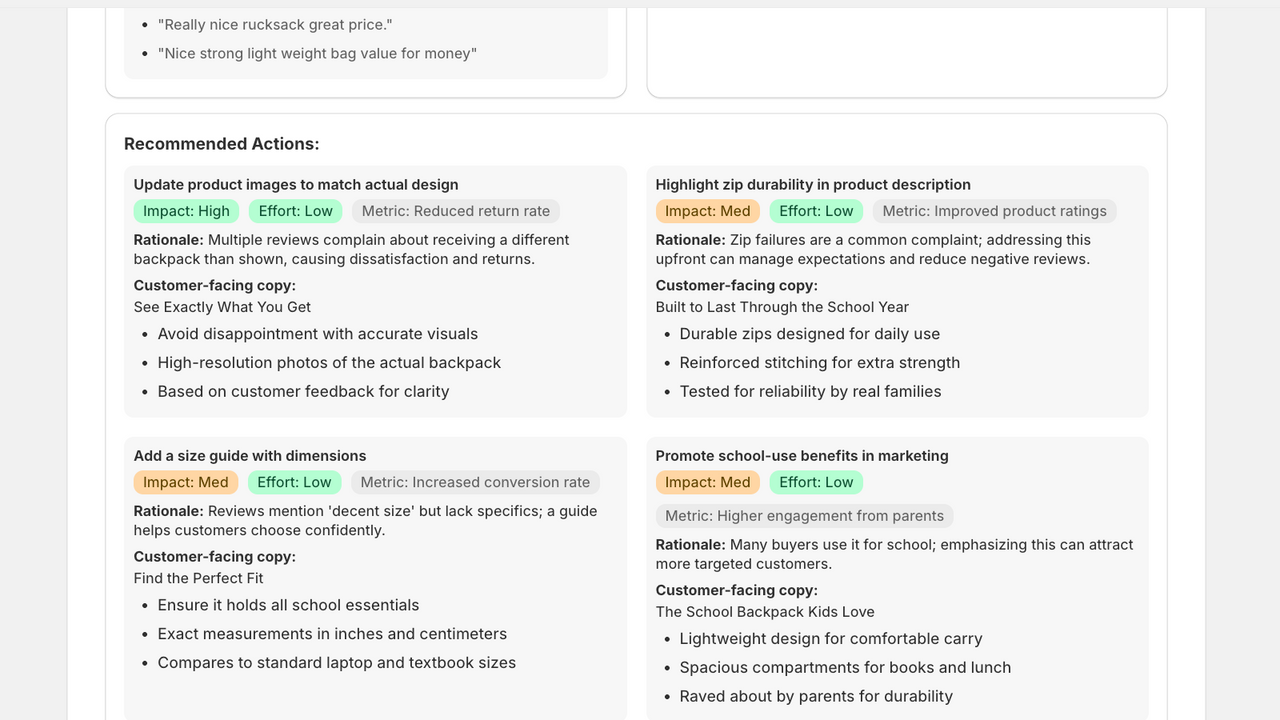Click 'Update product images to match actual design' heading
The image size is (1280, 720).
click(x=296, y=184)
